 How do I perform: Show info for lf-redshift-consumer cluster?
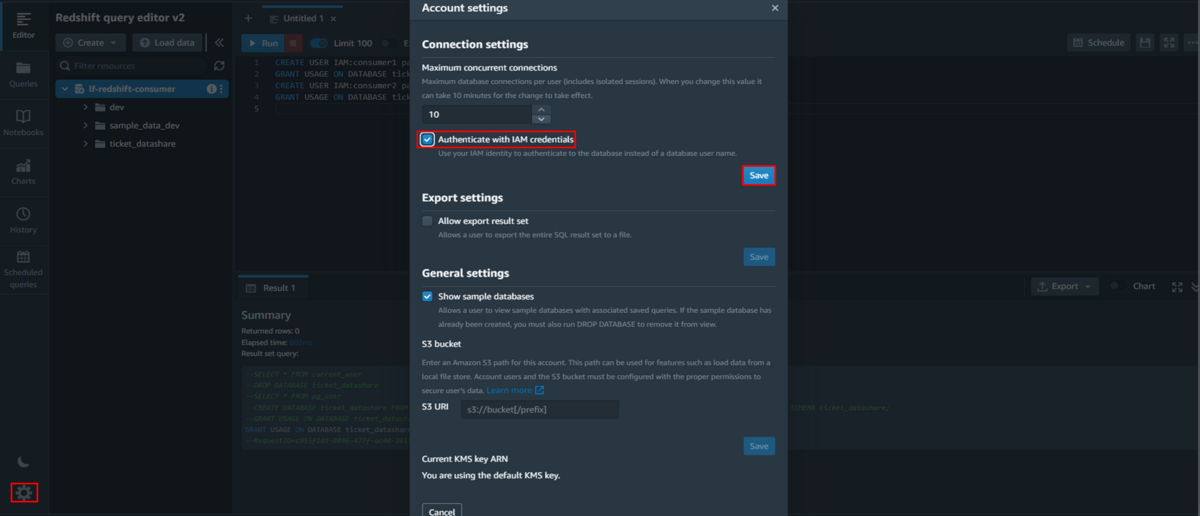click(x=211, y=89)
